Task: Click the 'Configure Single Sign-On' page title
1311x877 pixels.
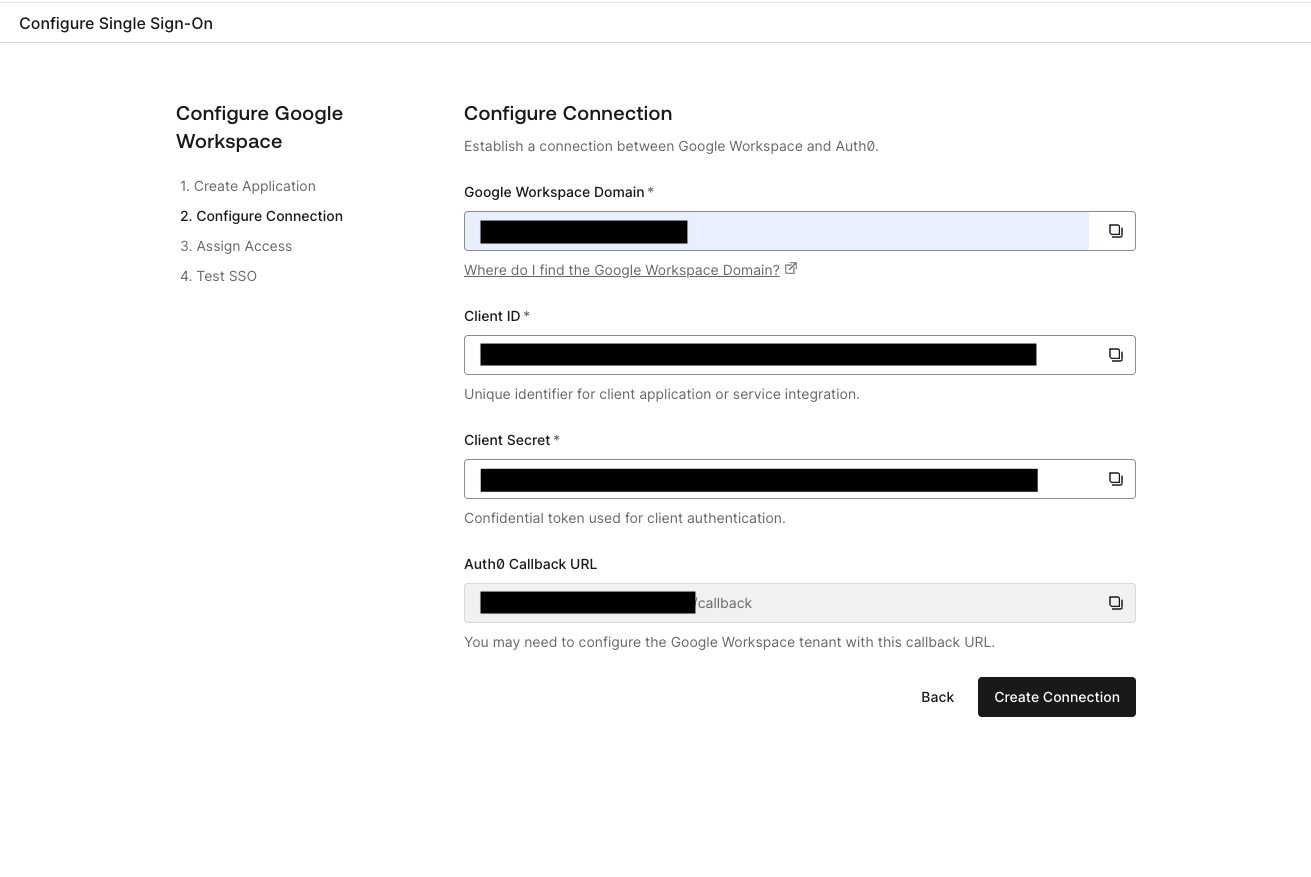Action: point(116,23)
